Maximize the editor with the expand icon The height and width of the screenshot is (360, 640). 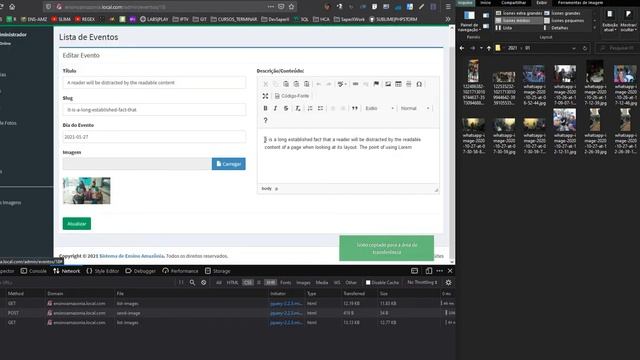pyautogui.click(x=265, y=96)
